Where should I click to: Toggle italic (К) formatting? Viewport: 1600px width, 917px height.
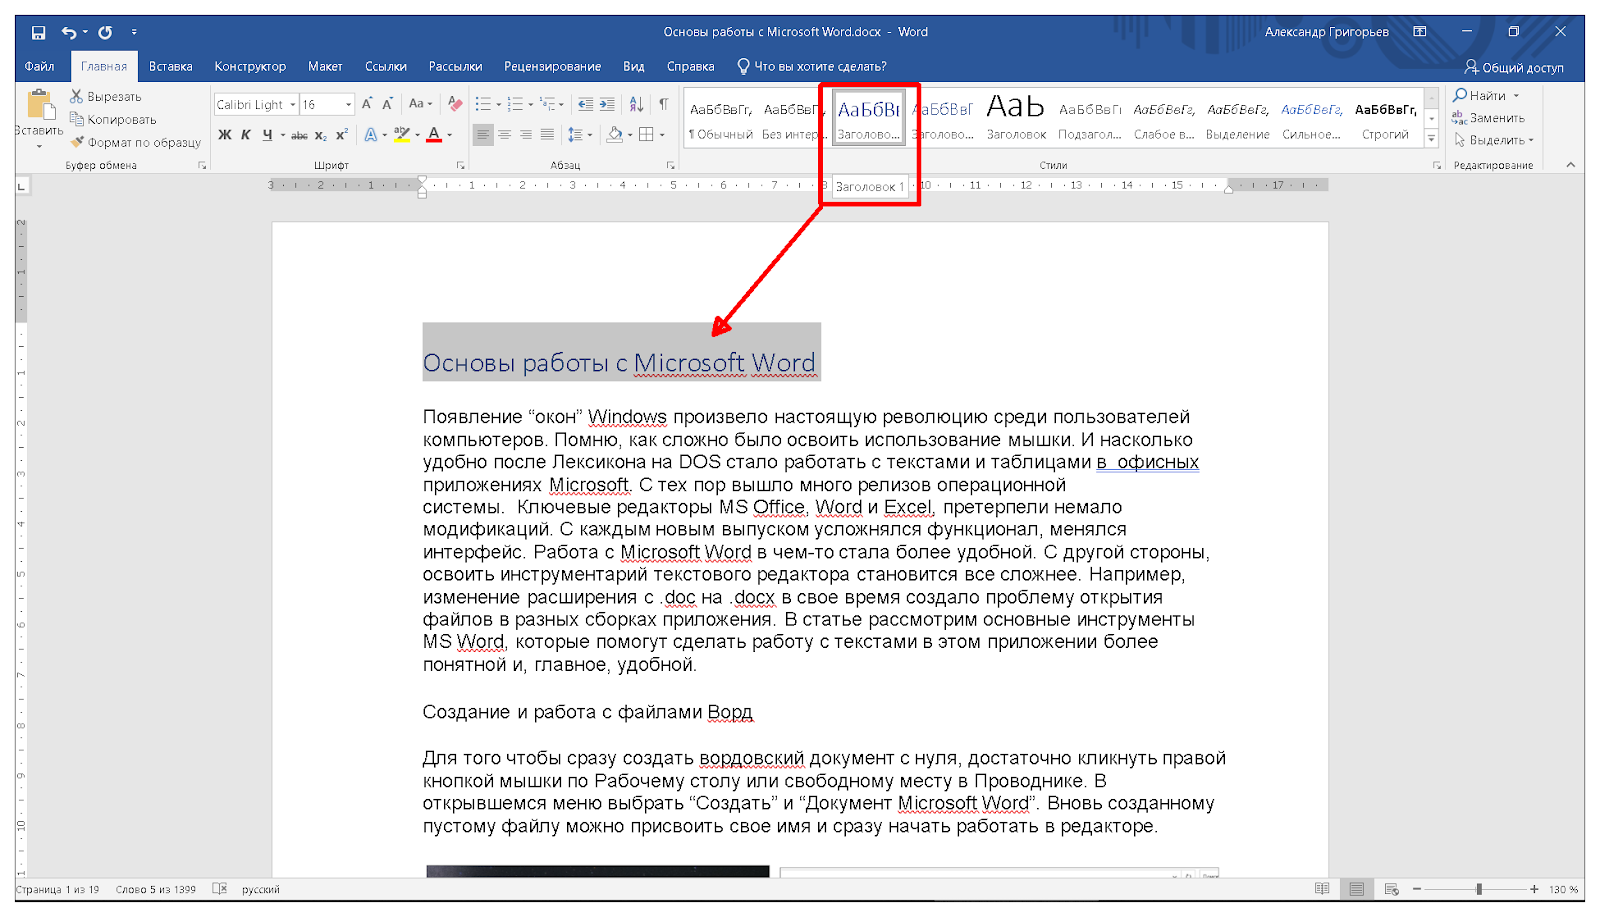tap(245, 135)
